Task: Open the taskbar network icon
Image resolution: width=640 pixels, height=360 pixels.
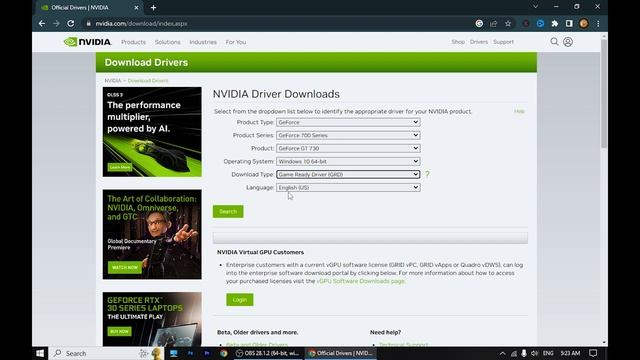Action: click(x=513, y=353)
